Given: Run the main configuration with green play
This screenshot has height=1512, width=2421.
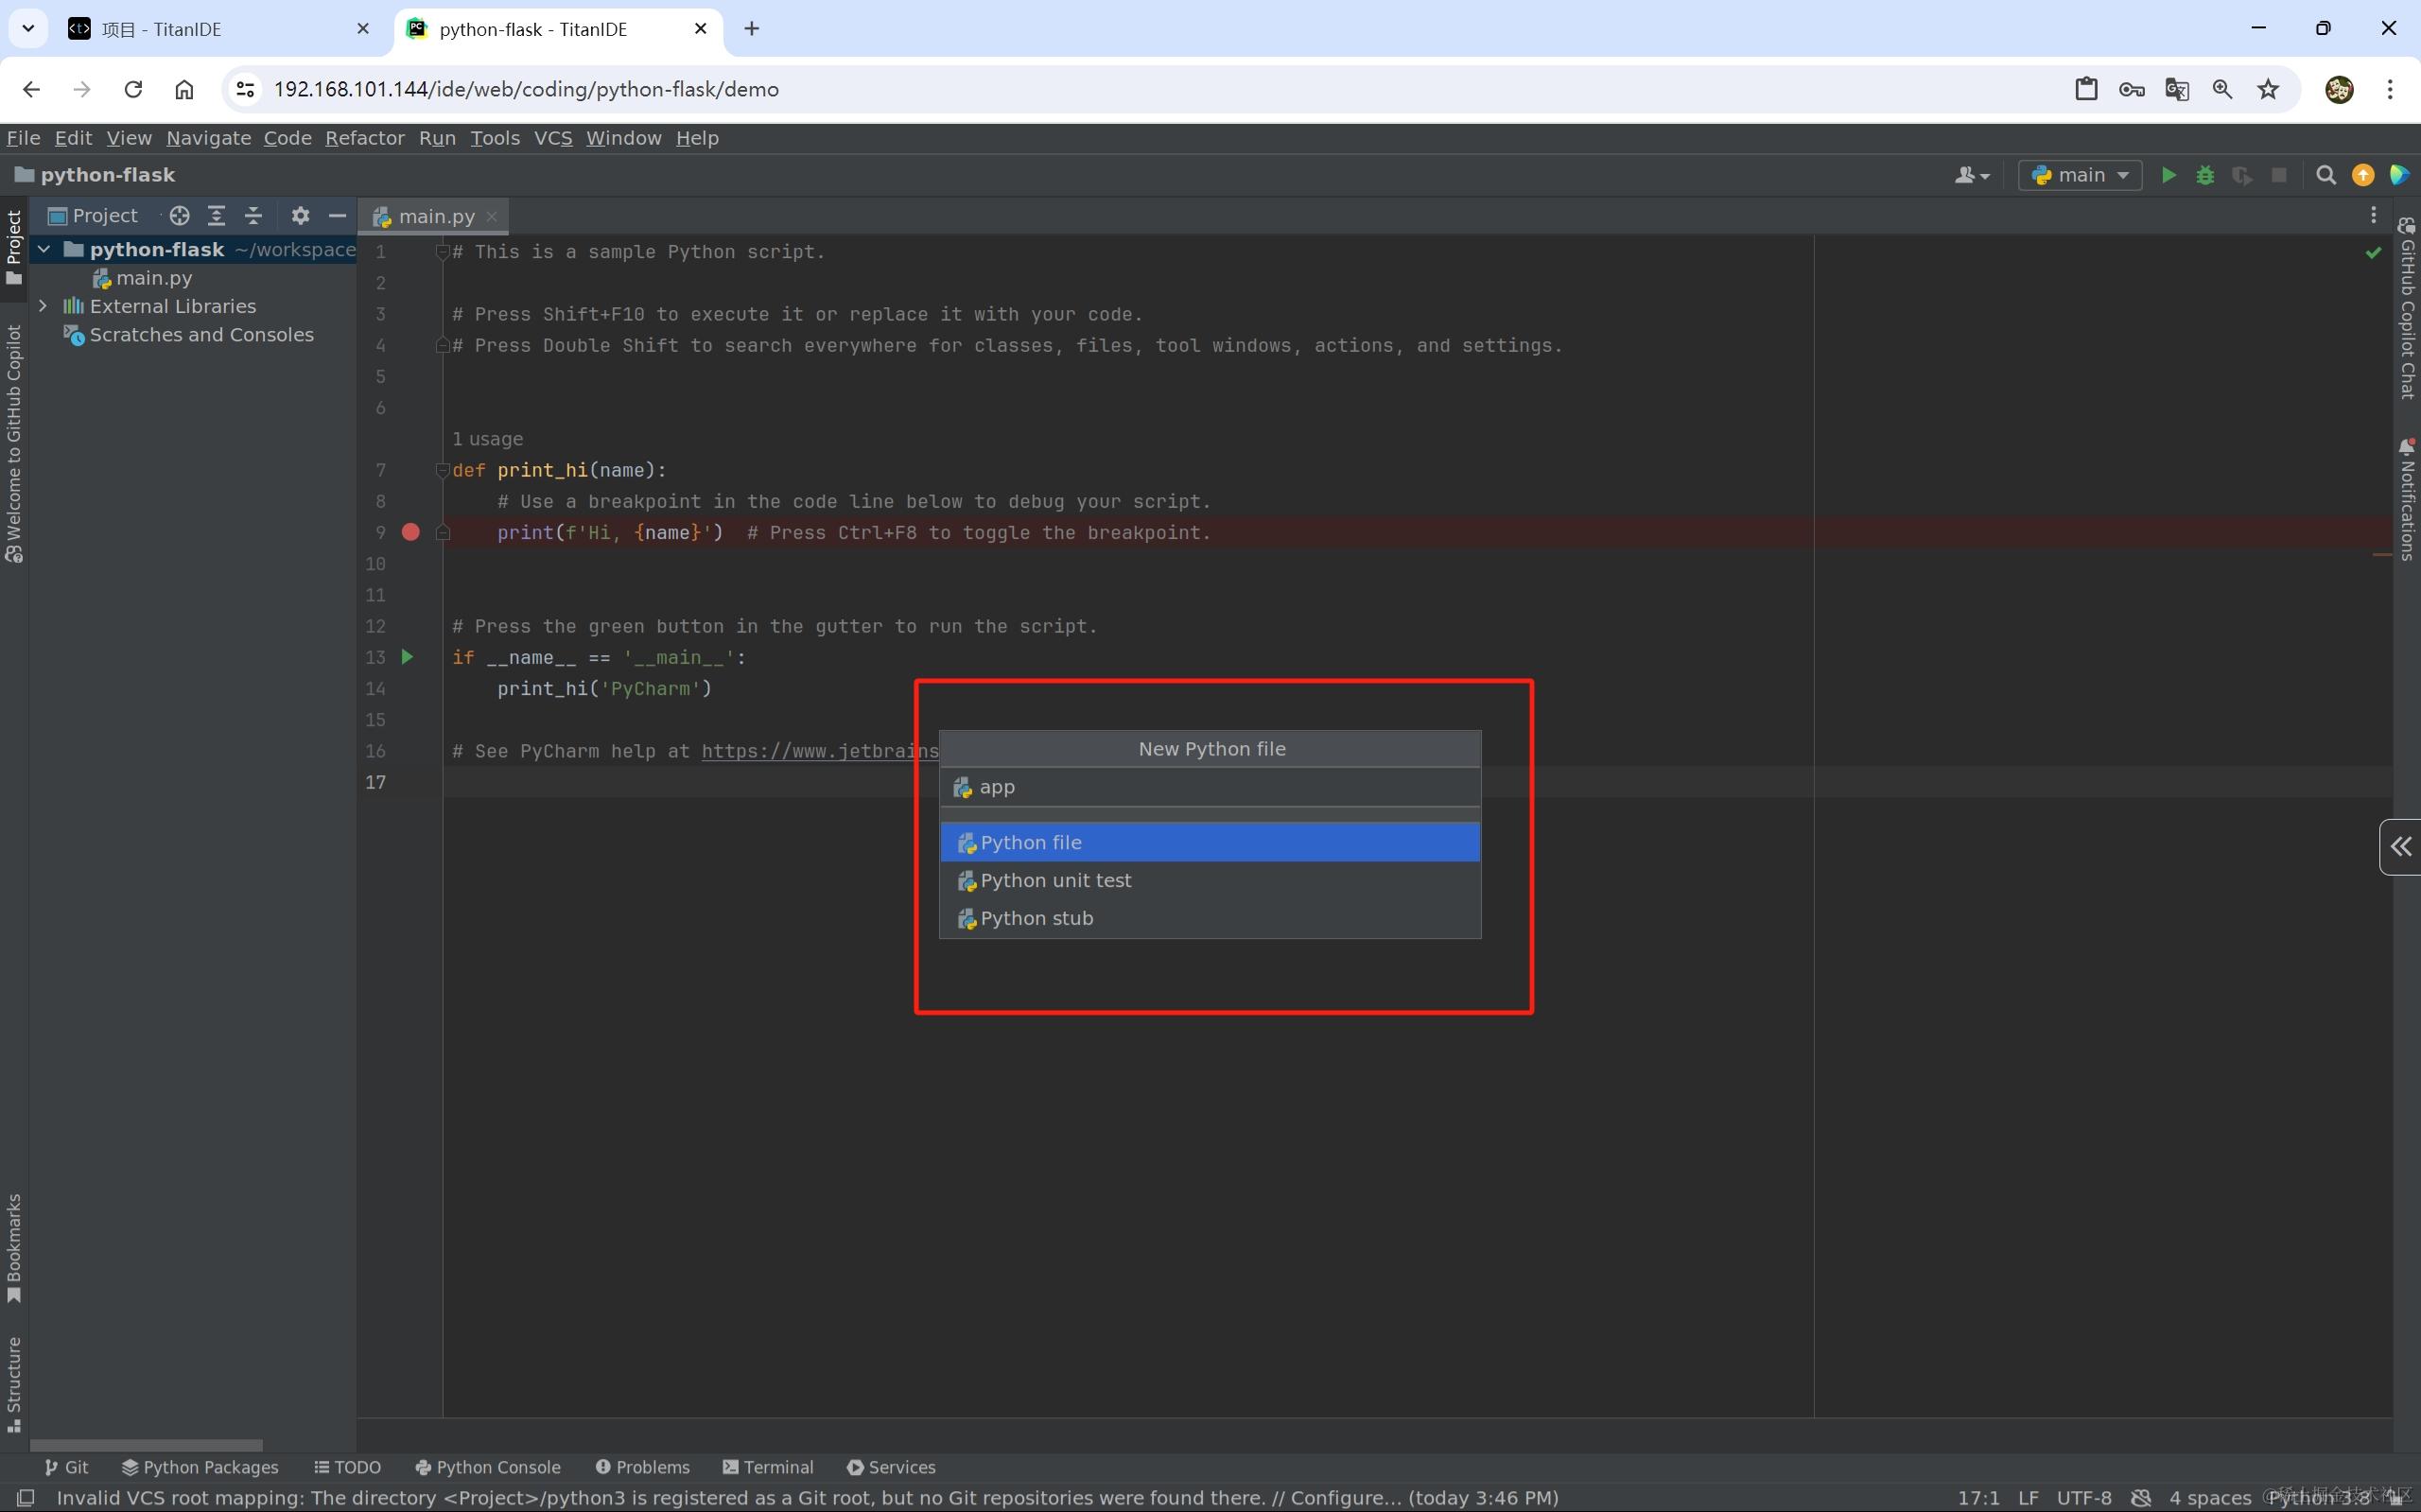Looking at the screenshot, I should [2168, 175].
